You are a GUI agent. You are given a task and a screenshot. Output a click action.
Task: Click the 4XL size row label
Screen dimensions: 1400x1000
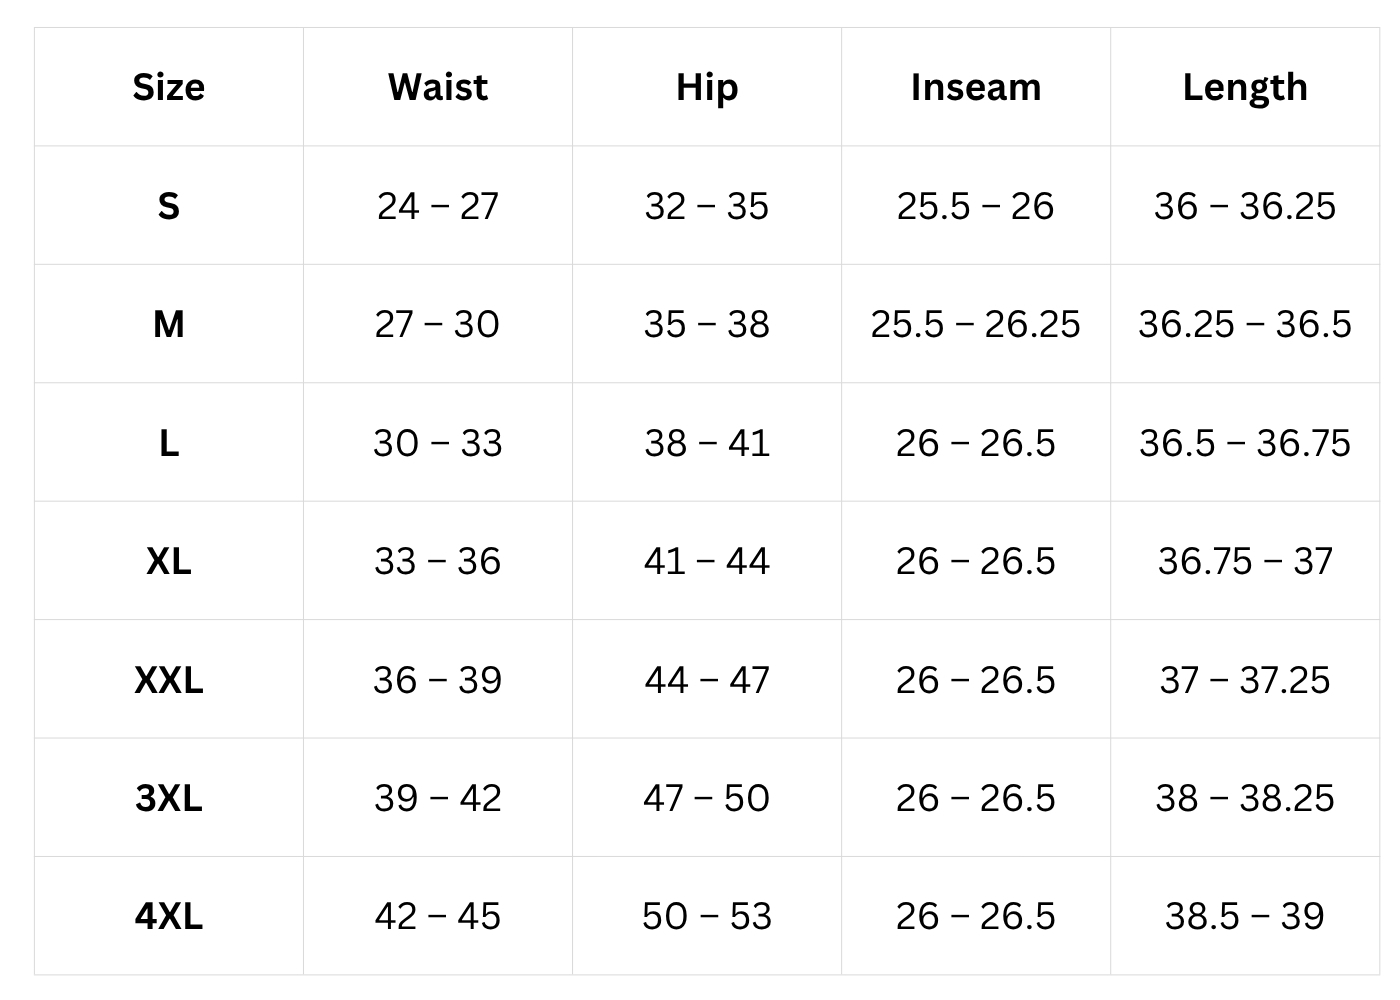tap(169, 916)
